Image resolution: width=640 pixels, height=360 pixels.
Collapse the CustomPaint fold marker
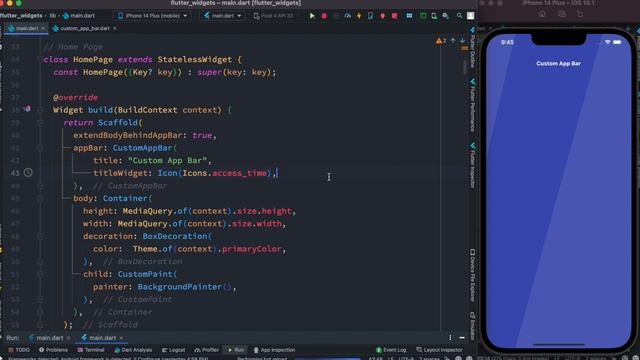click(40, 274)
